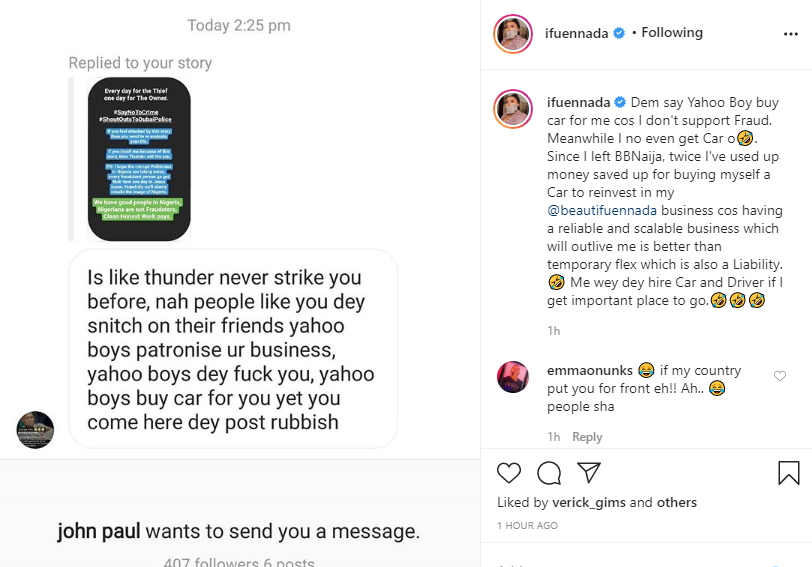
Task: Open the emmaonunks username link
Action: tap(590, 370)
